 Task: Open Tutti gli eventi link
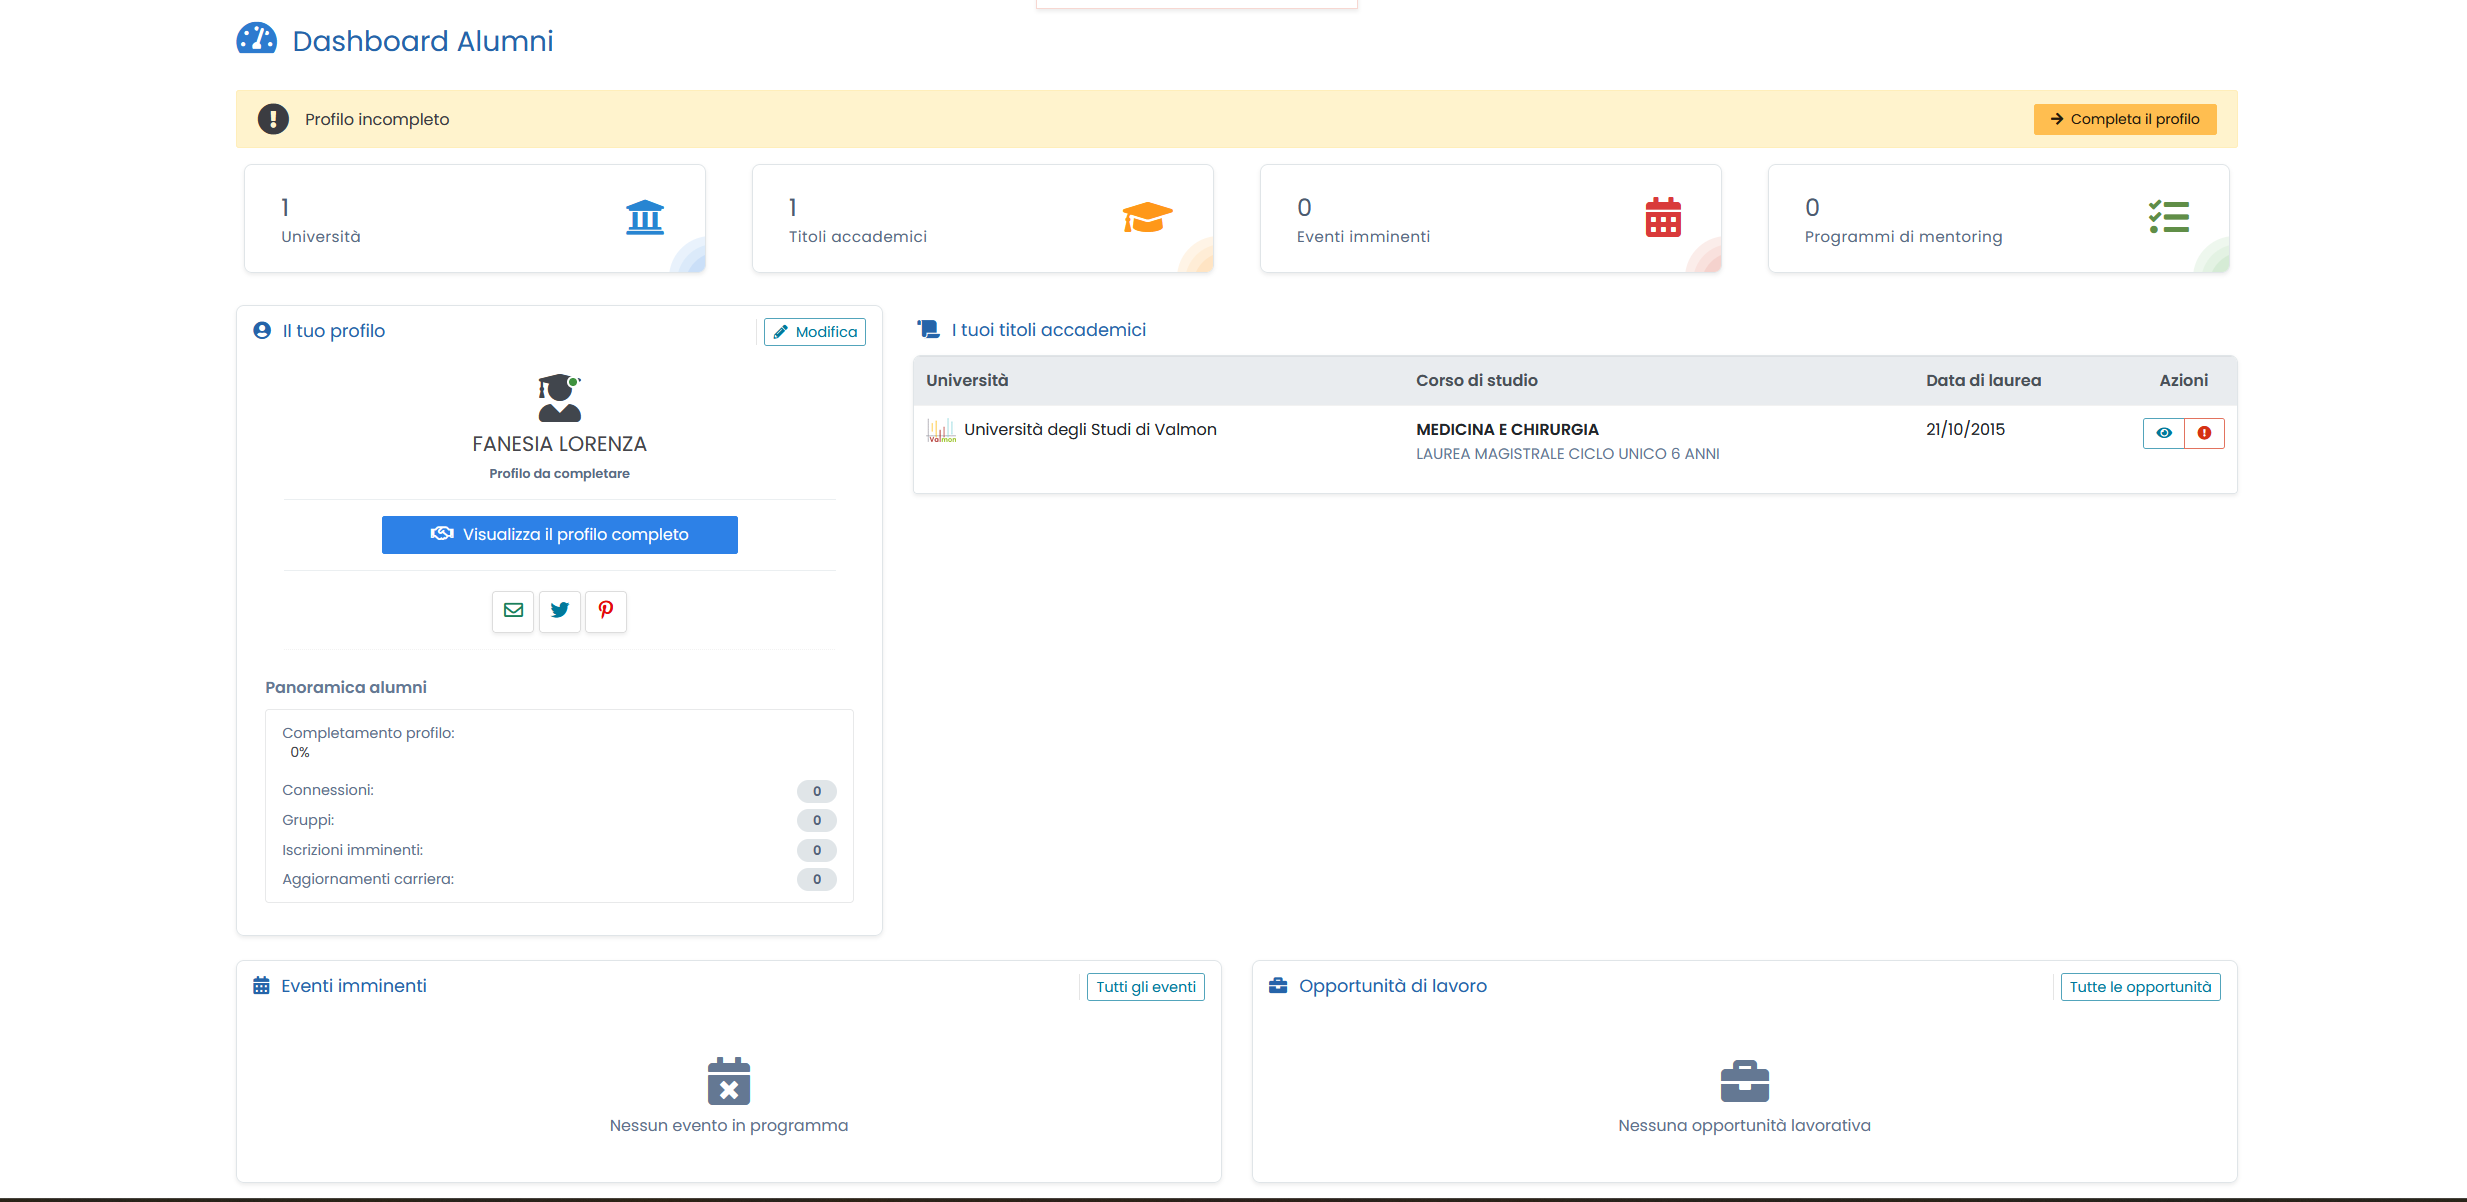pos(1145,987)
